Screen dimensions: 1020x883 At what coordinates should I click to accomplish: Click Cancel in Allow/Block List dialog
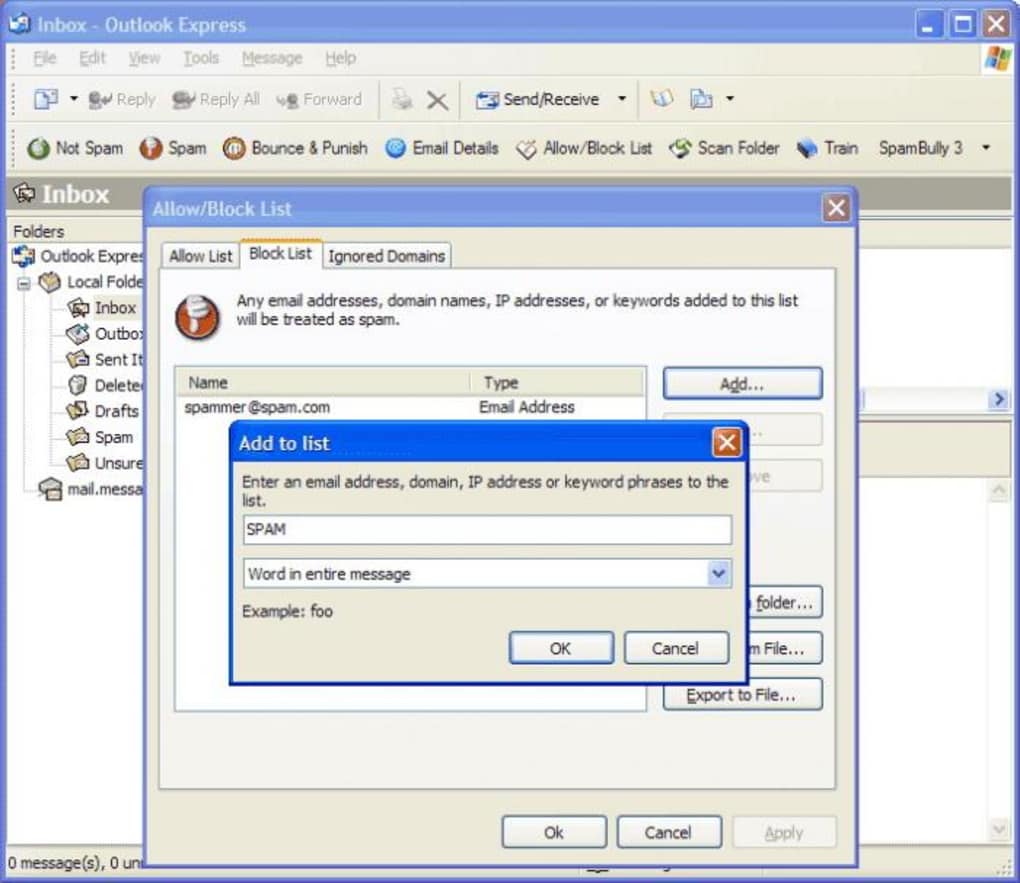point(669,832)
